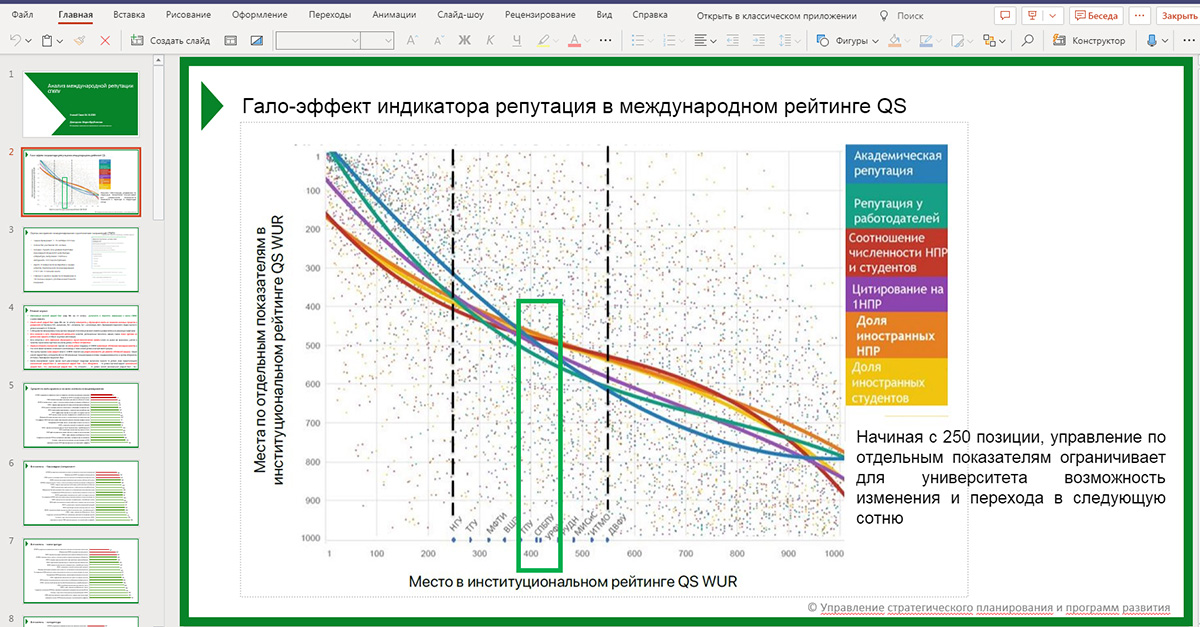
Task: Open the slide Layout icon
Action: pos(230,41)
